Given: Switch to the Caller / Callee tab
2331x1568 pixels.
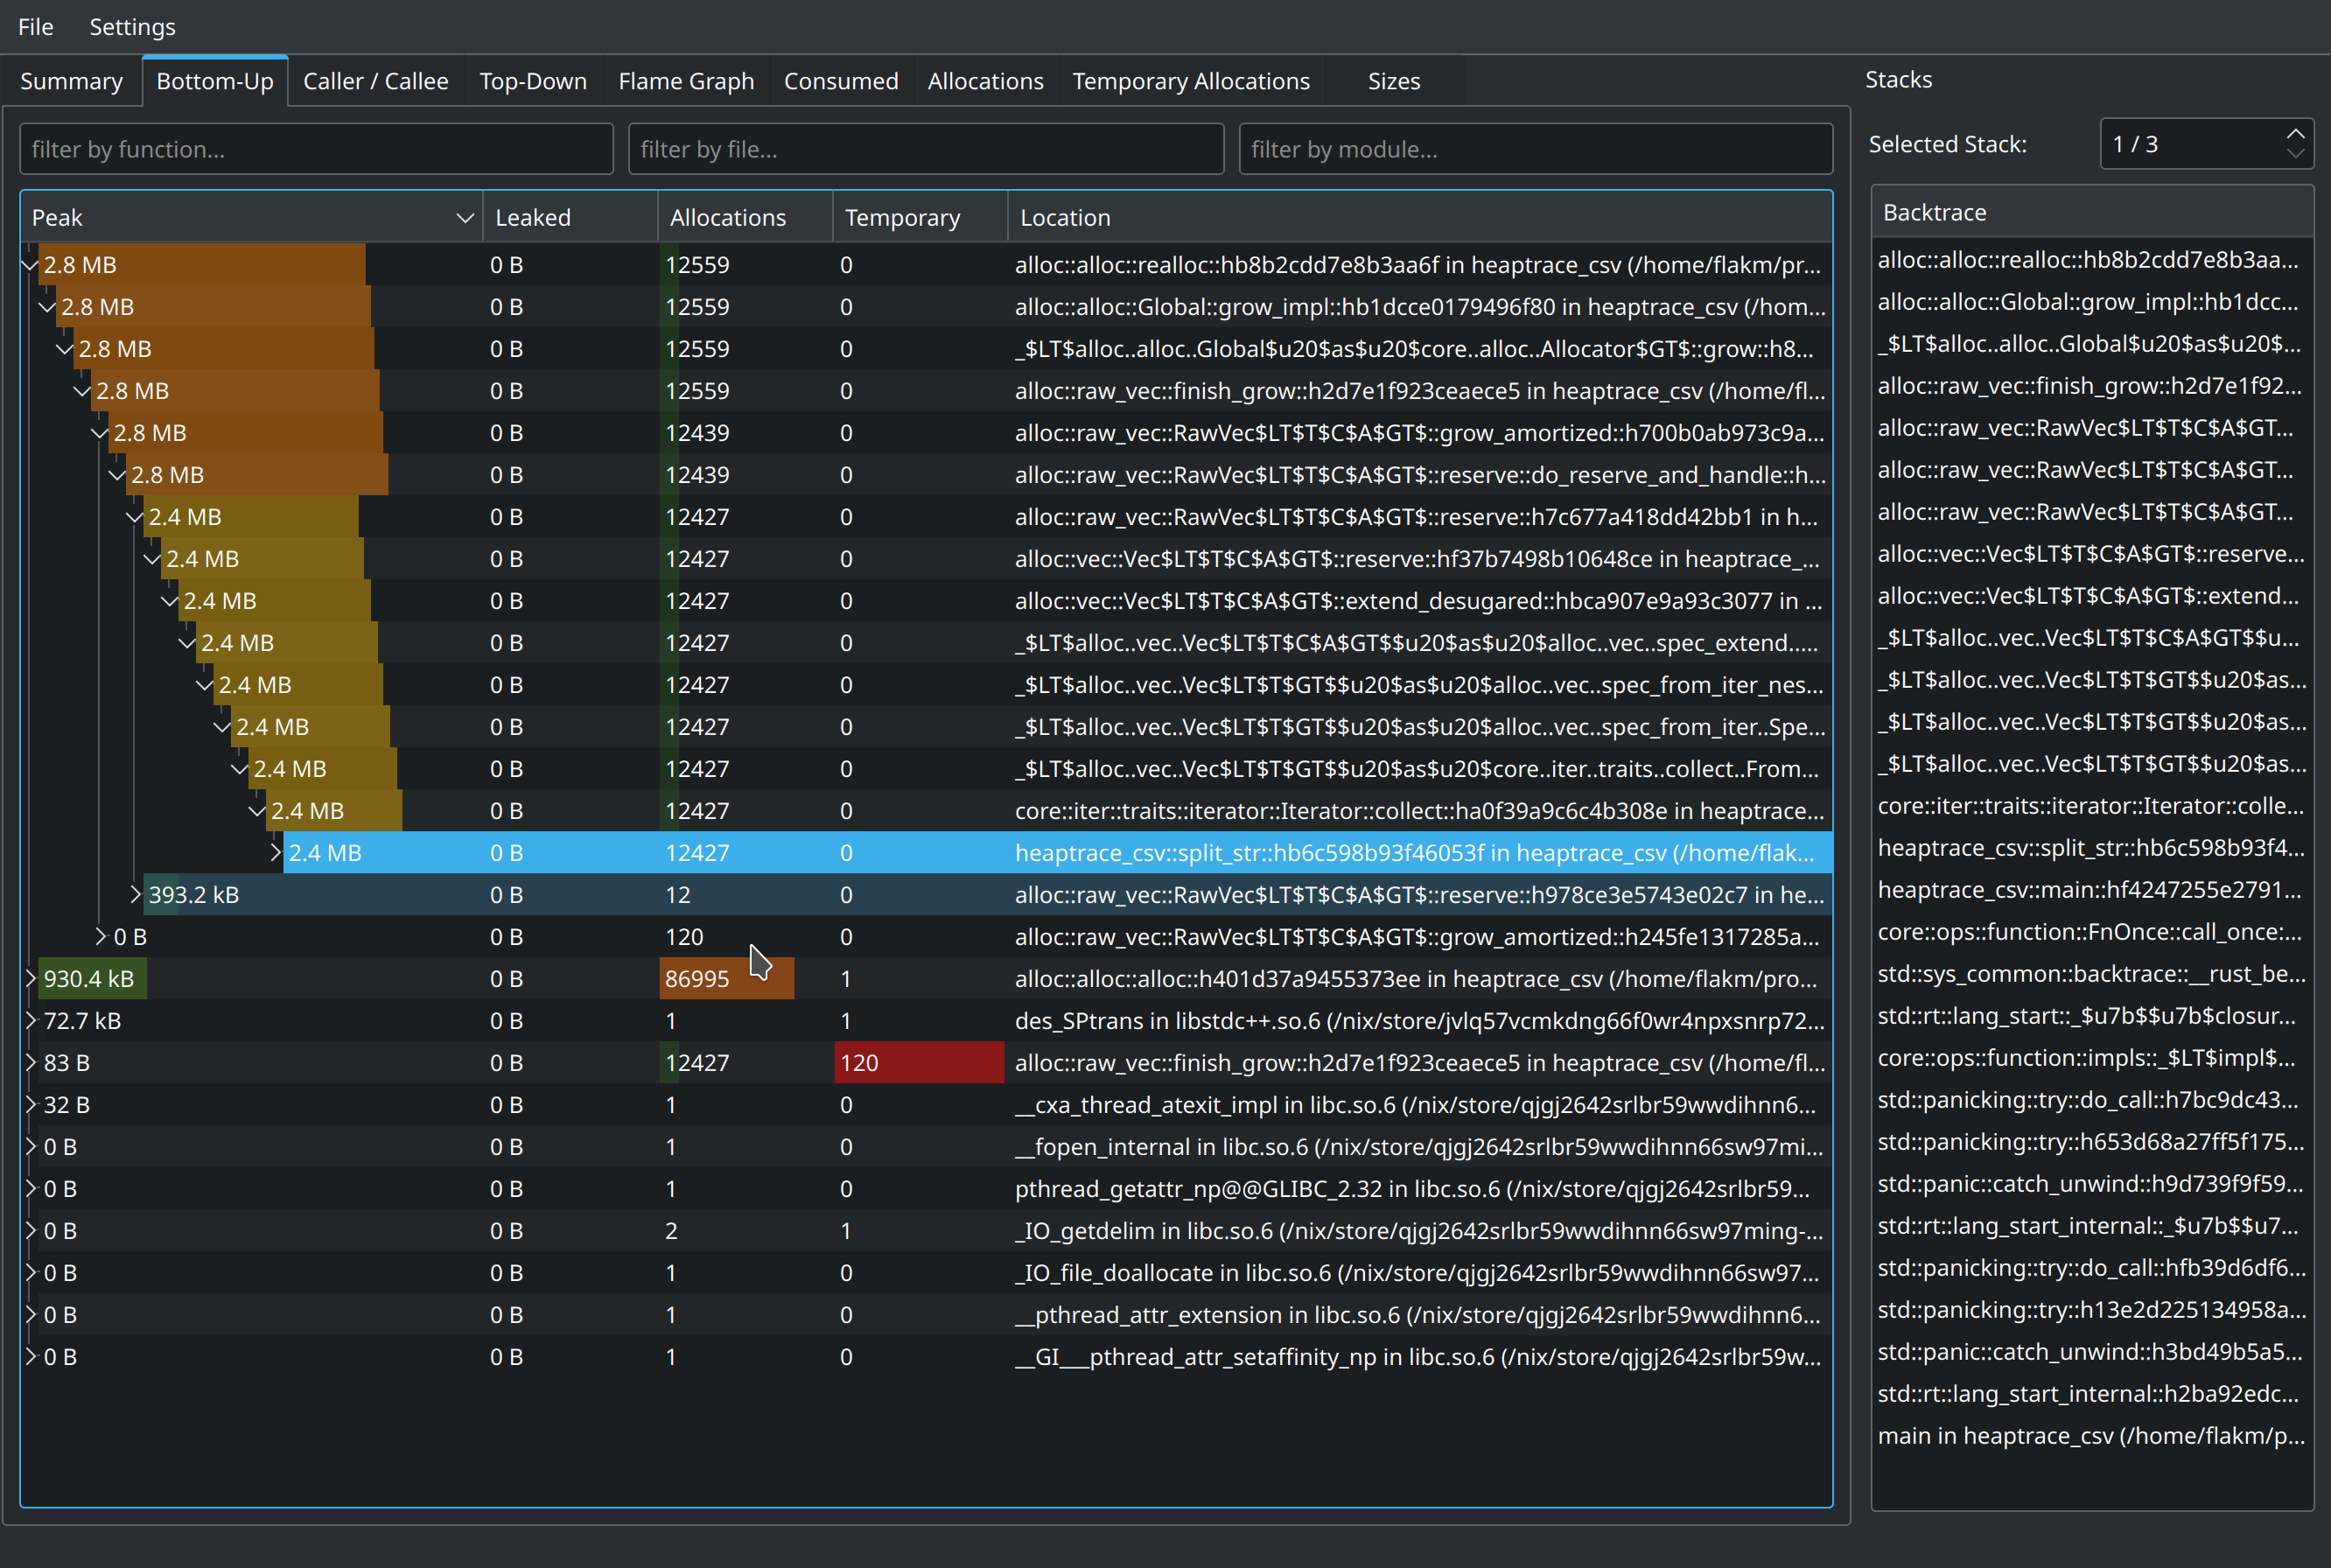Looking at the screenshot, I should [376, 81].
